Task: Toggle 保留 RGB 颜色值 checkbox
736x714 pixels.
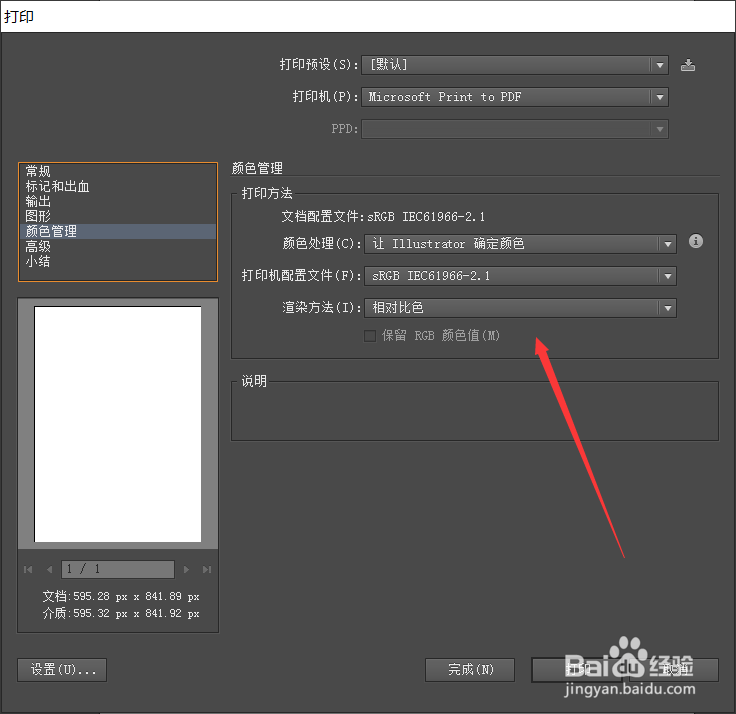Action: tap(370, 336)
